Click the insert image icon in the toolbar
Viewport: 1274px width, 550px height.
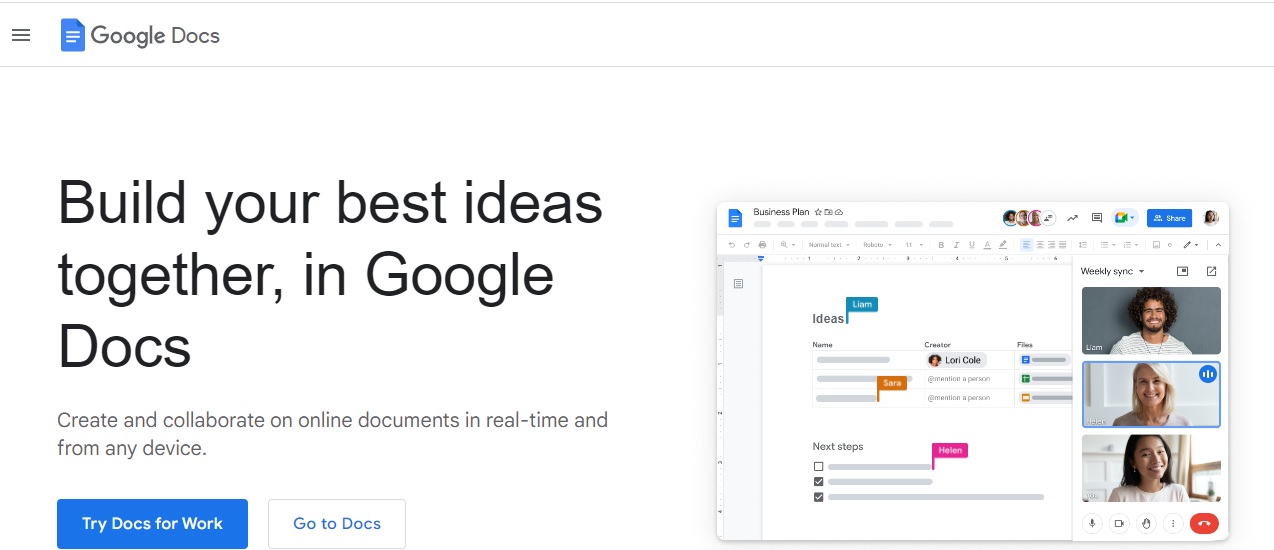(x=1156, y=245)
